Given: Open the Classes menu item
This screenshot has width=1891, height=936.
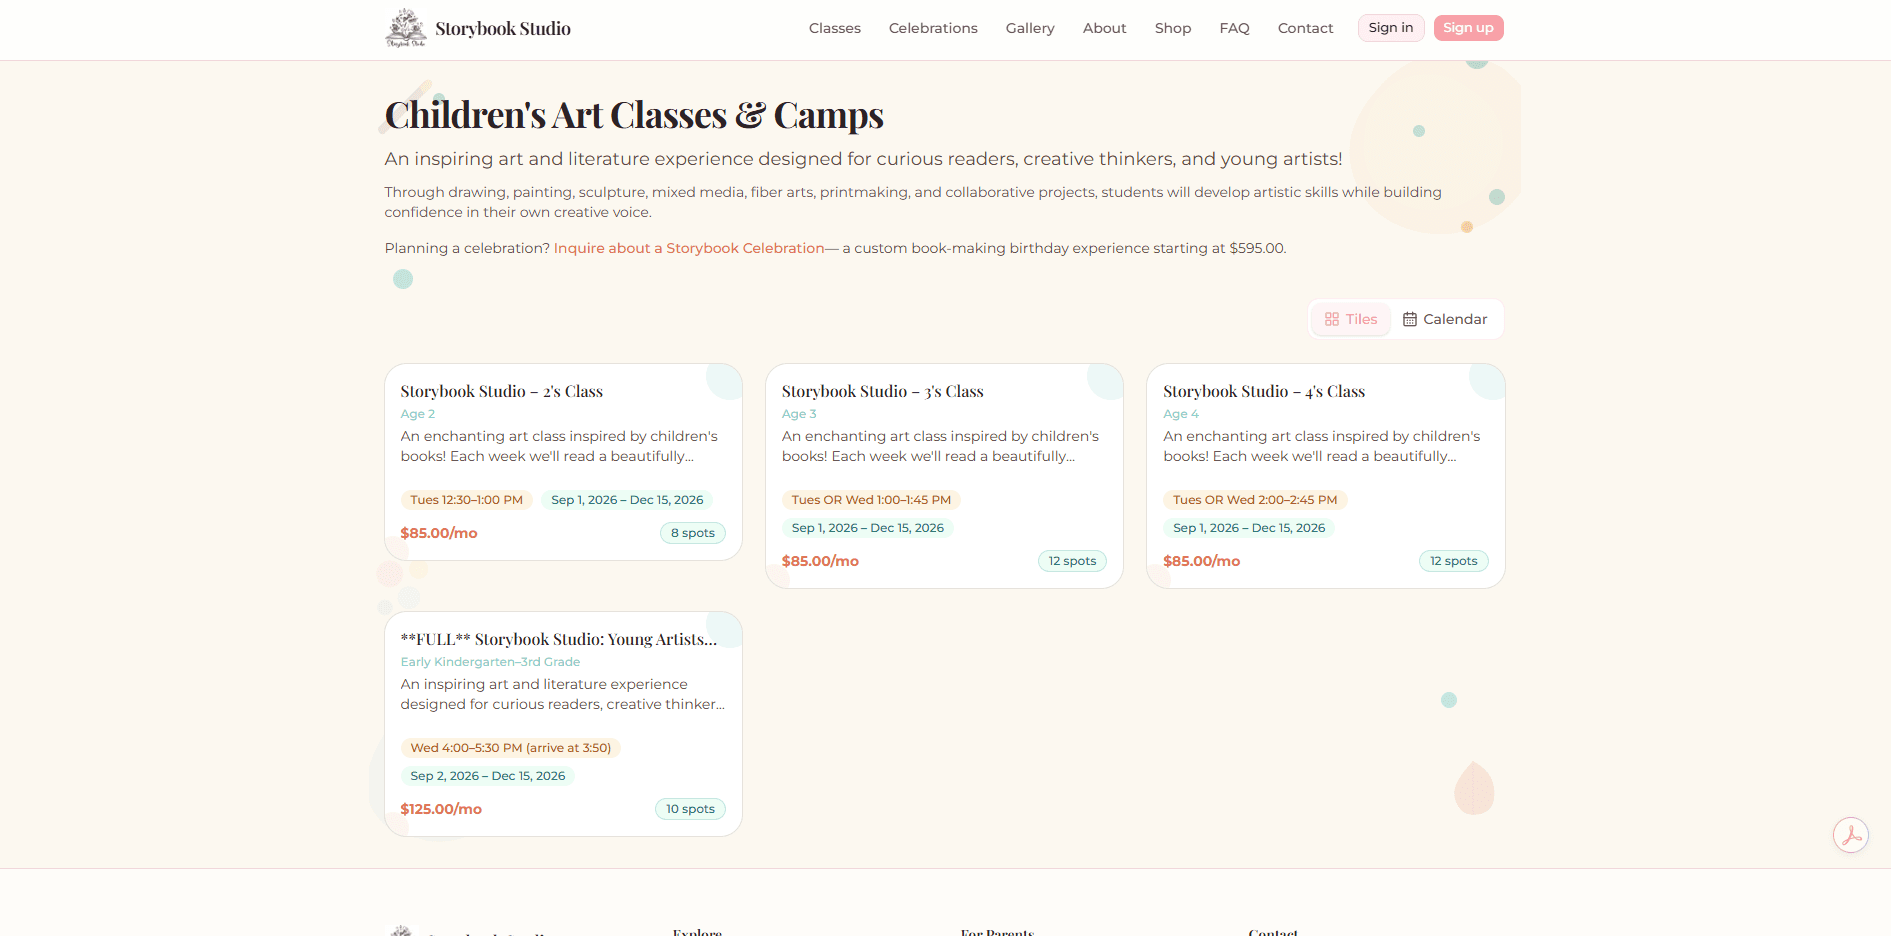Looking at the screenshot, I should 835,28.
